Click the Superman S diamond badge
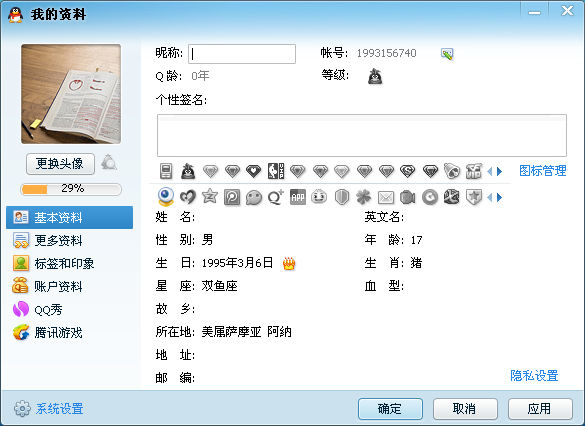The image size is (585, 426). [407, 171]
